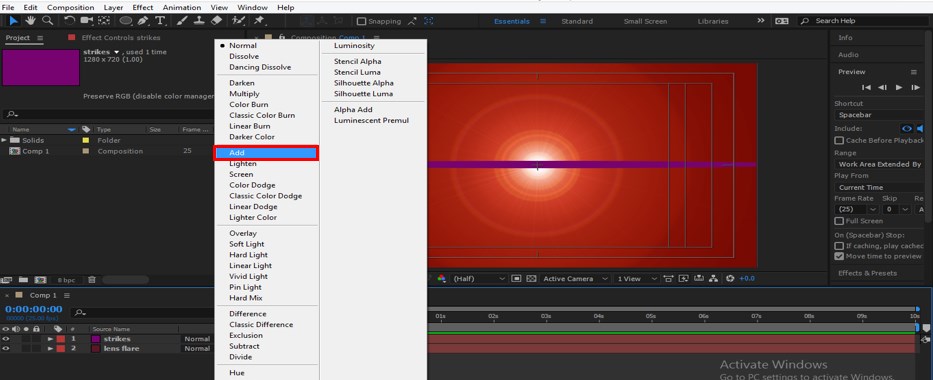This screenshot has height=380, width=933.
Task: Choose Screen blending mode
Action: coord(241,174)
